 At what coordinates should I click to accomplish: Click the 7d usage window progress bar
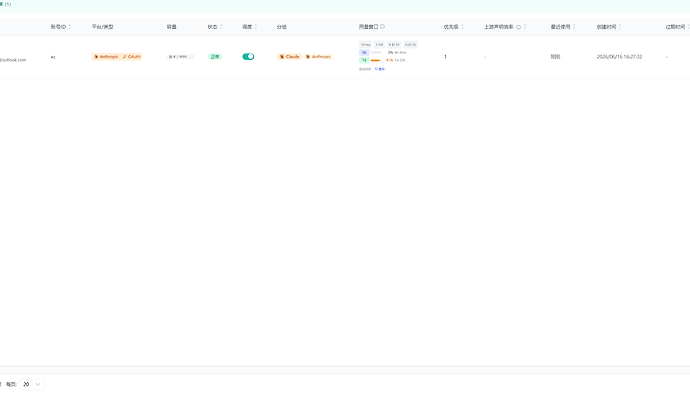(x=376, y=60)
